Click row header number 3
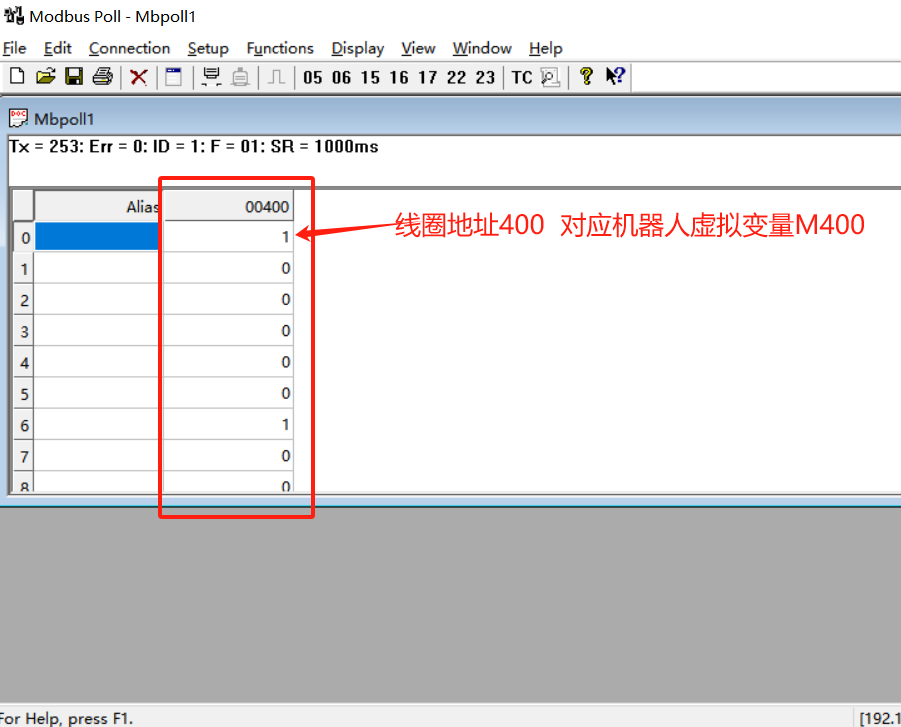 (x=22, y=331)
